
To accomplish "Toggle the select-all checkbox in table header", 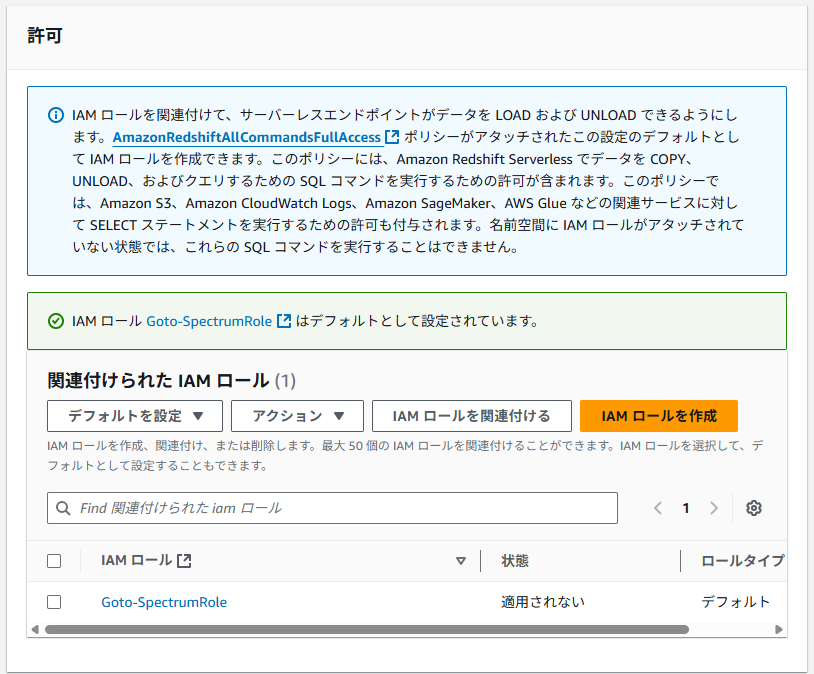I will (54, 561).
